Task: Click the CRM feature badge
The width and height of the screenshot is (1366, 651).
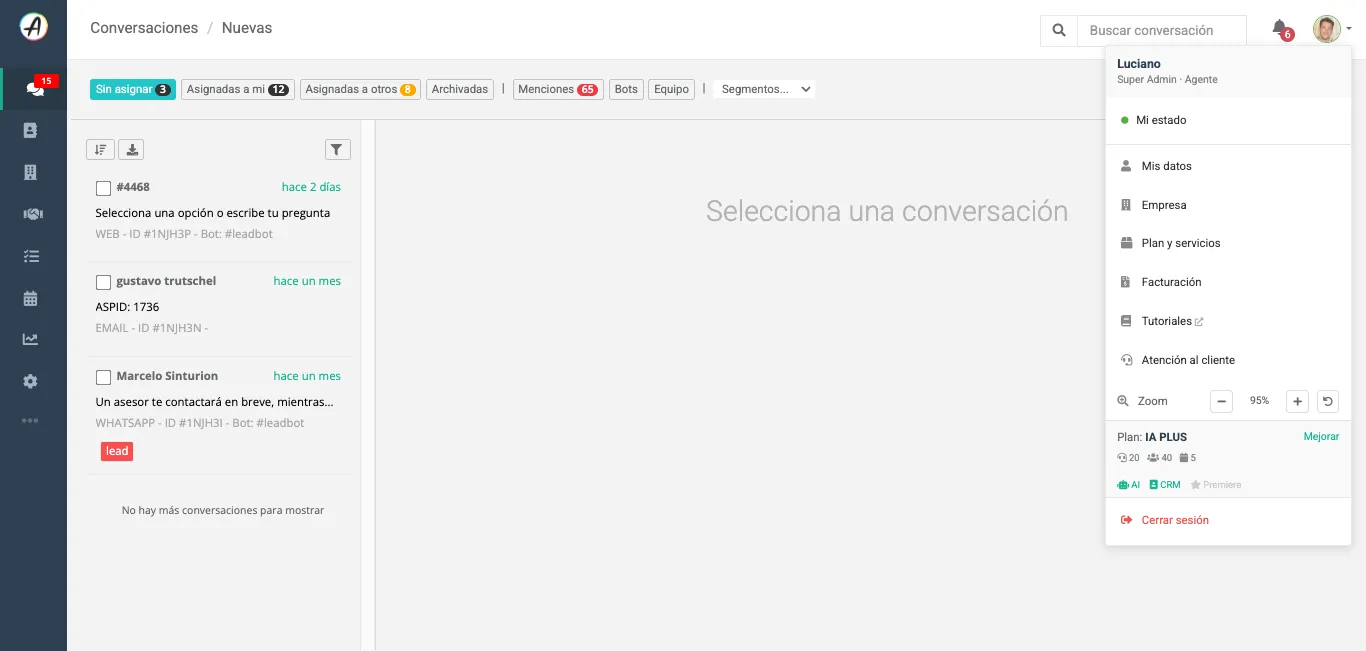Action: [x=1165, y=484]
